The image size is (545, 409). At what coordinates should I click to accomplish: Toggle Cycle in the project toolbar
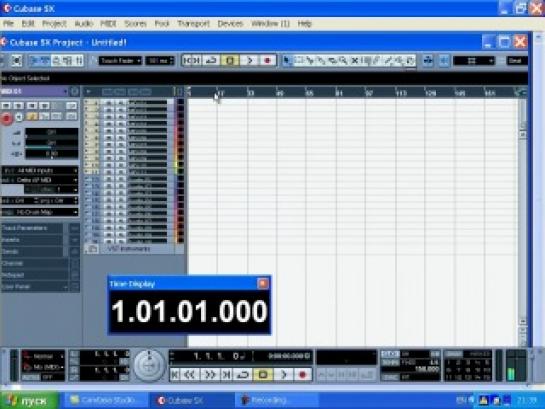211,60
